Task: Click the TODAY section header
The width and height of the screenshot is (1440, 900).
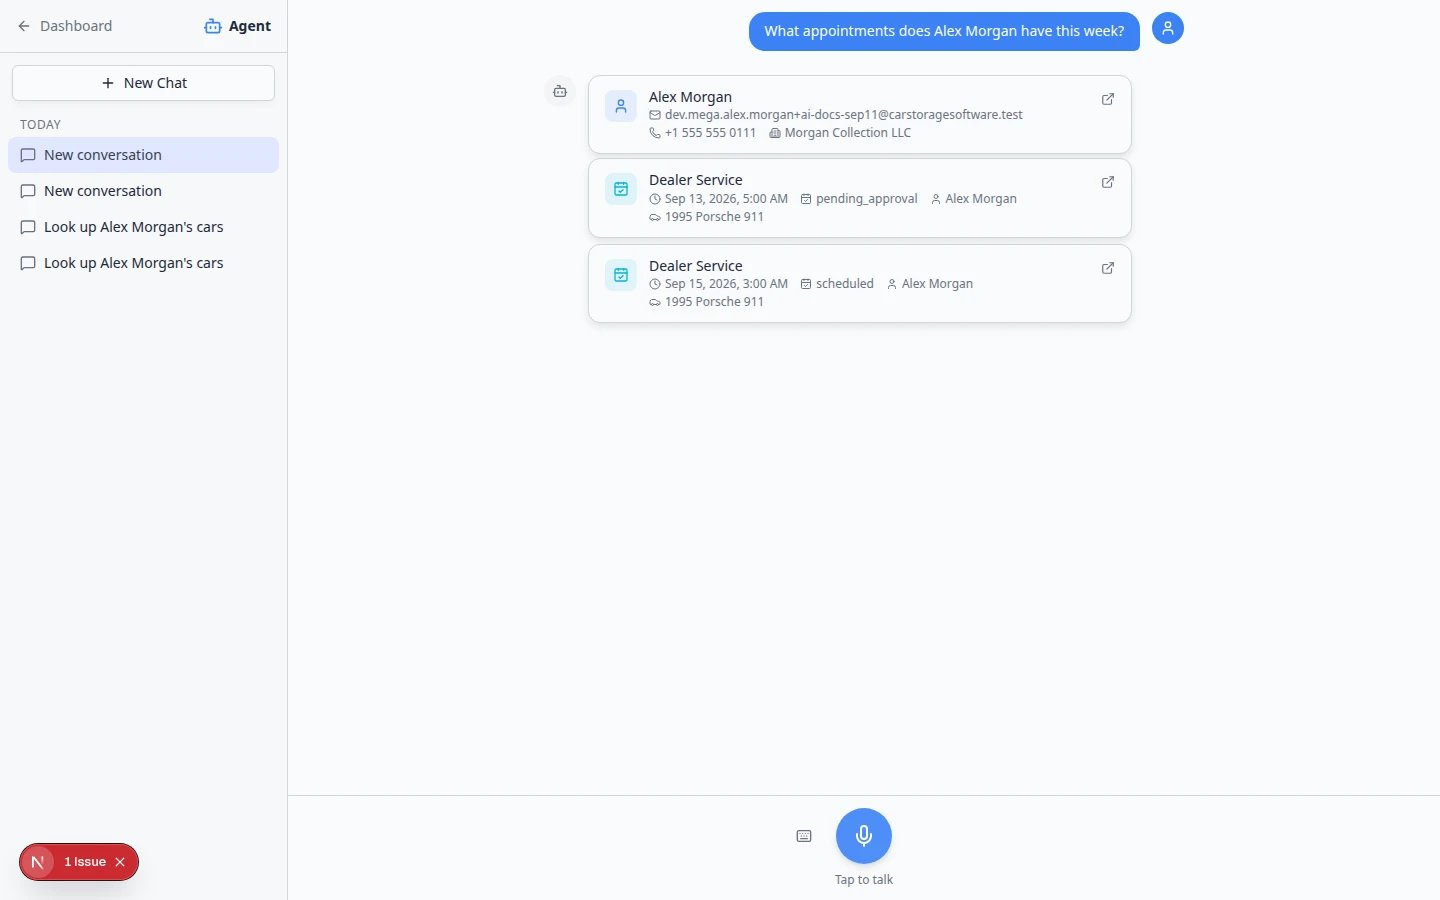Action: [40, 125]
